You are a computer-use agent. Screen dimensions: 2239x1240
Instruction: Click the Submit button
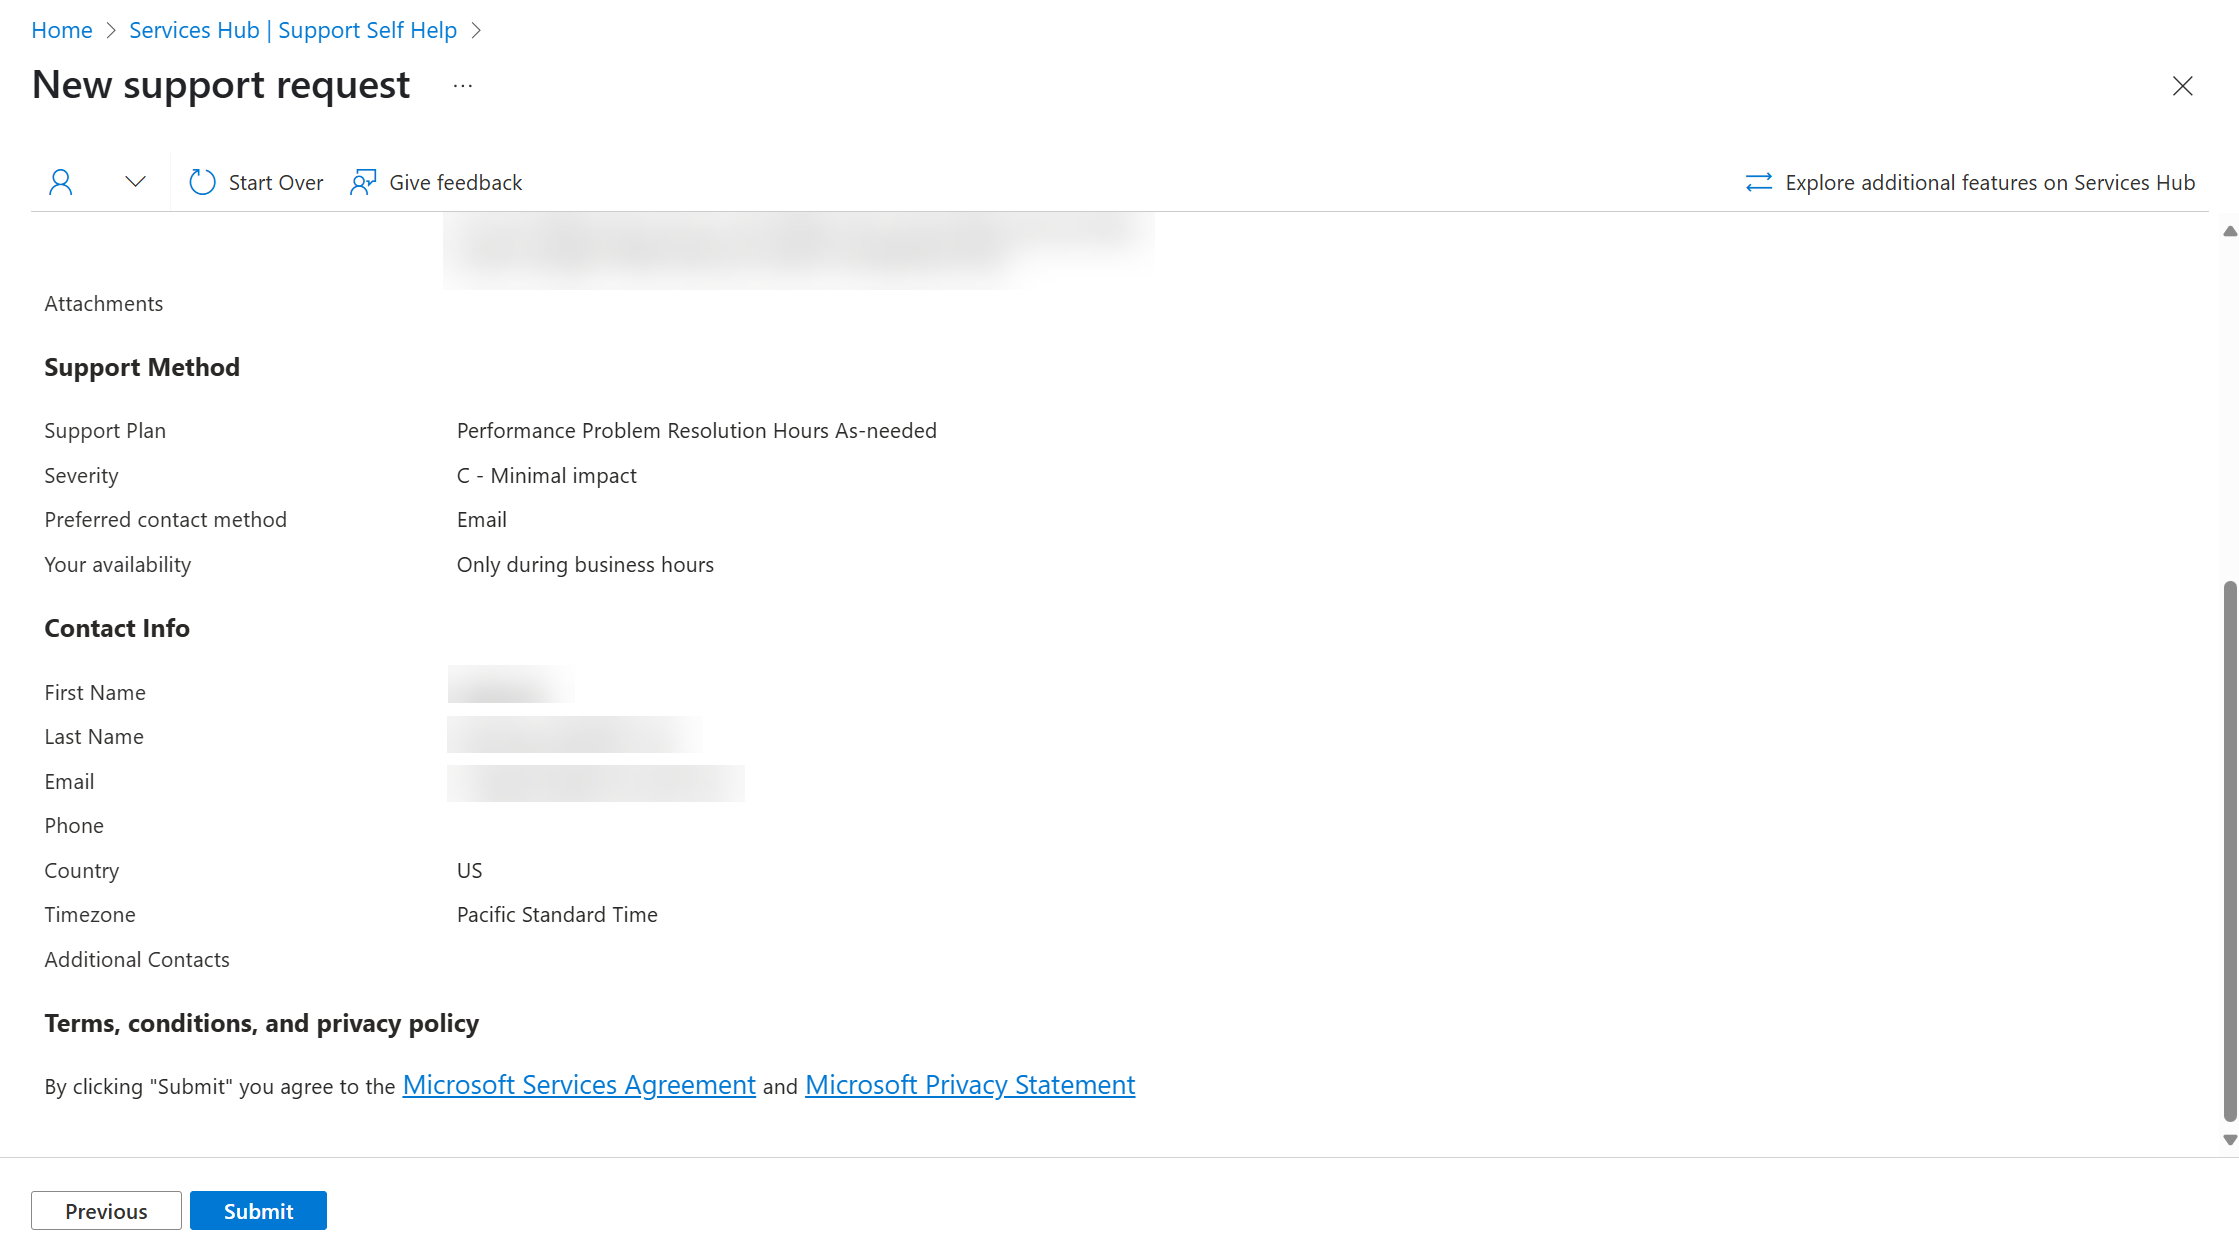(x=259, y=1209)
